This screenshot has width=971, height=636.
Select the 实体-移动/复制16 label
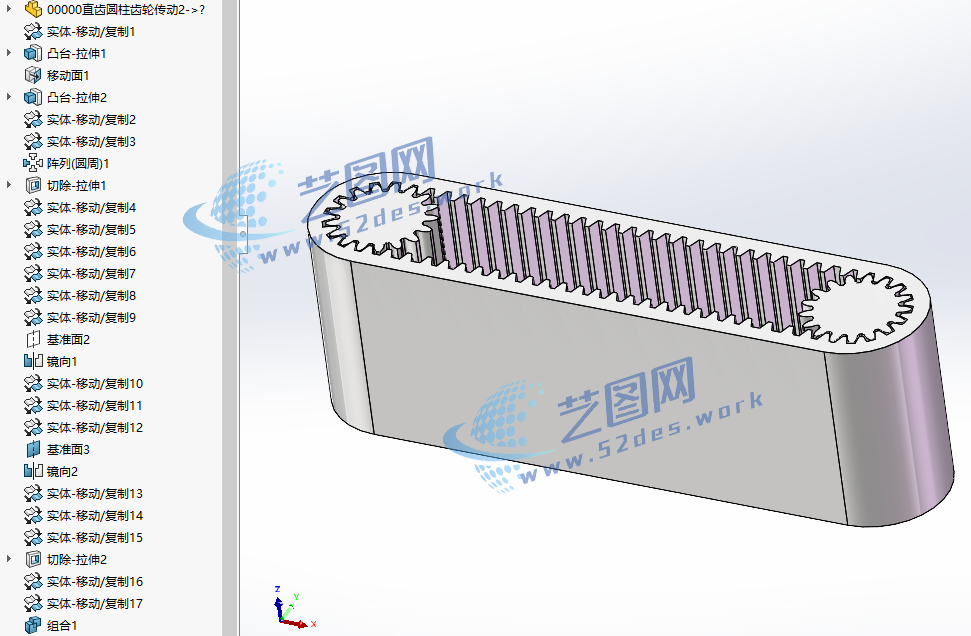(95, 582)
